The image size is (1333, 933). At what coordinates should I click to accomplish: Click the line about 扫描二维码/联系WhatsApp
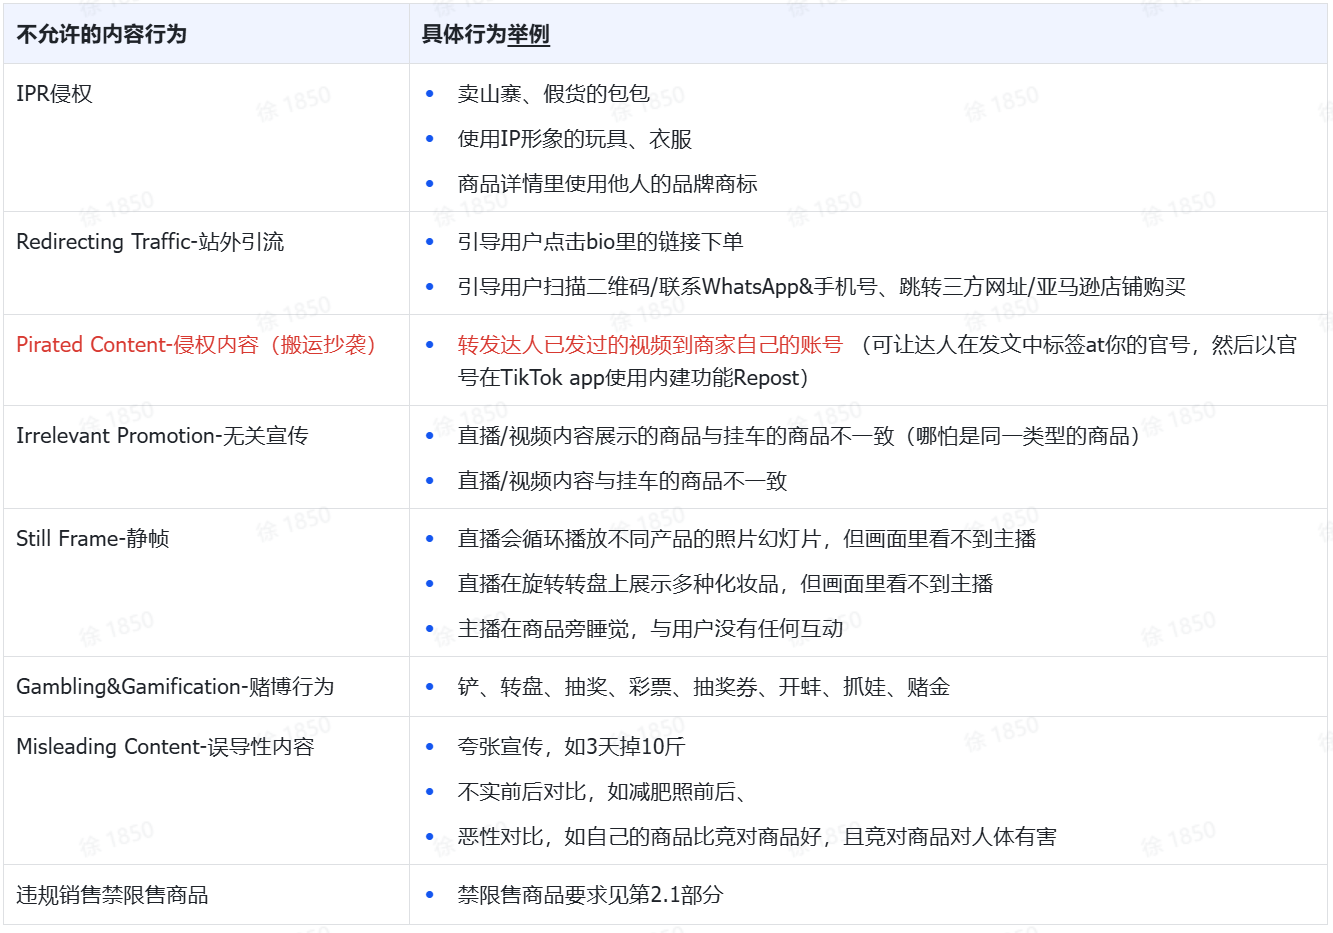point(821,287)
